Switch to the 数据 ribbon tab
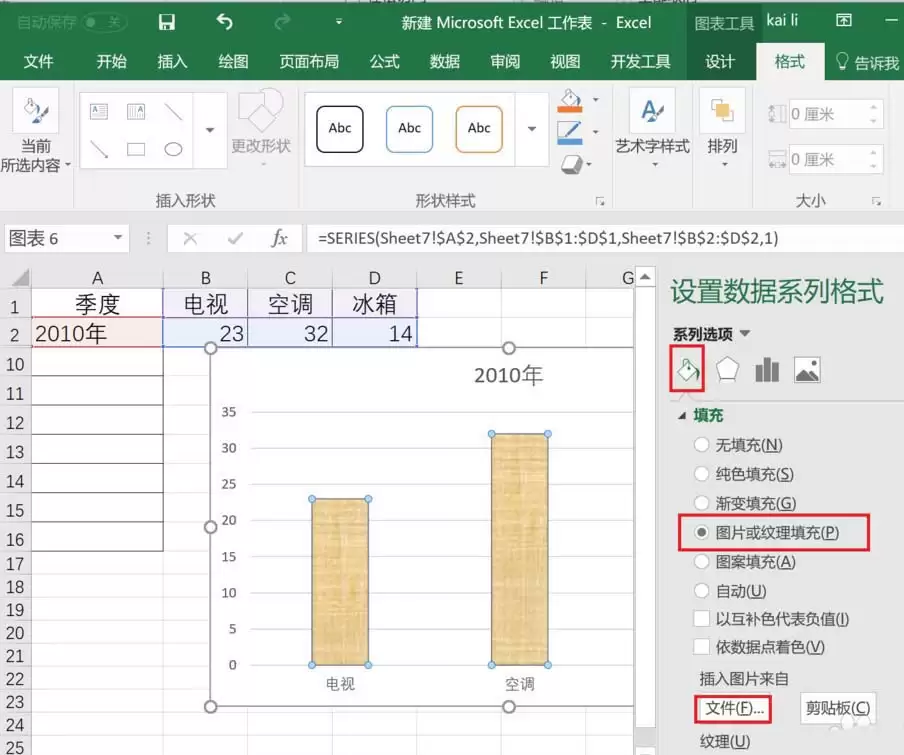The height and width of the screenshot is (755, 904). click(x=445, y=61)
